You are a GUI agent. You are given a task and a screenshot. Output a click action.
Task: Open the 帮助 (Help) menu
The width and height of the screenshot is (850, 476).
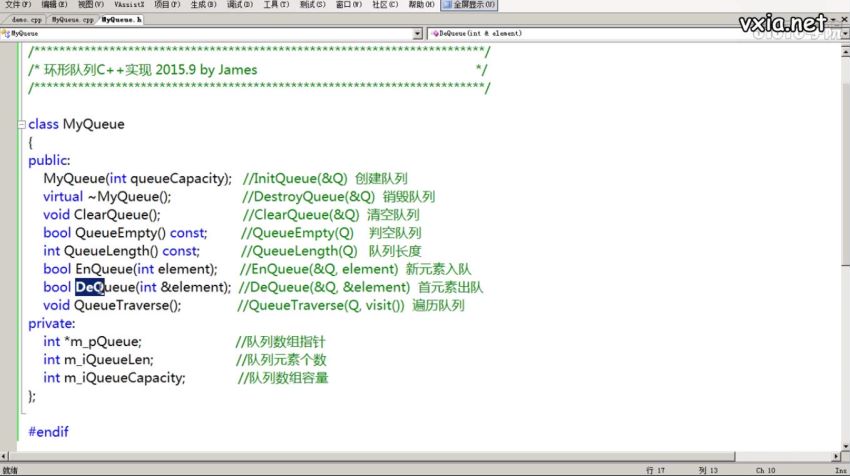[422, 5]
